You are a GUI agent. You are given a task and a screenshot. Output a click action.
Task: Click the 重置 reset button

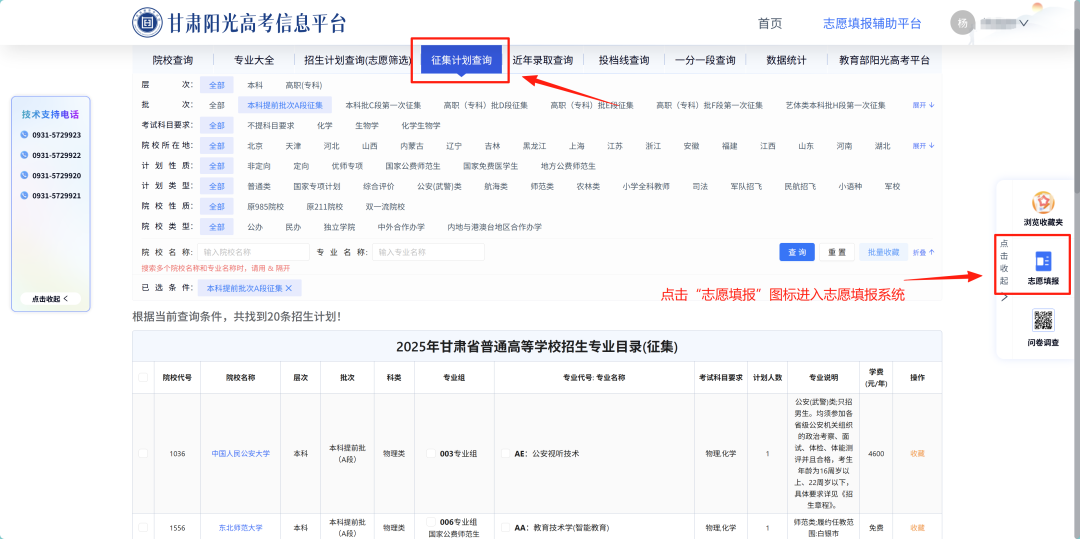[837, 252]
